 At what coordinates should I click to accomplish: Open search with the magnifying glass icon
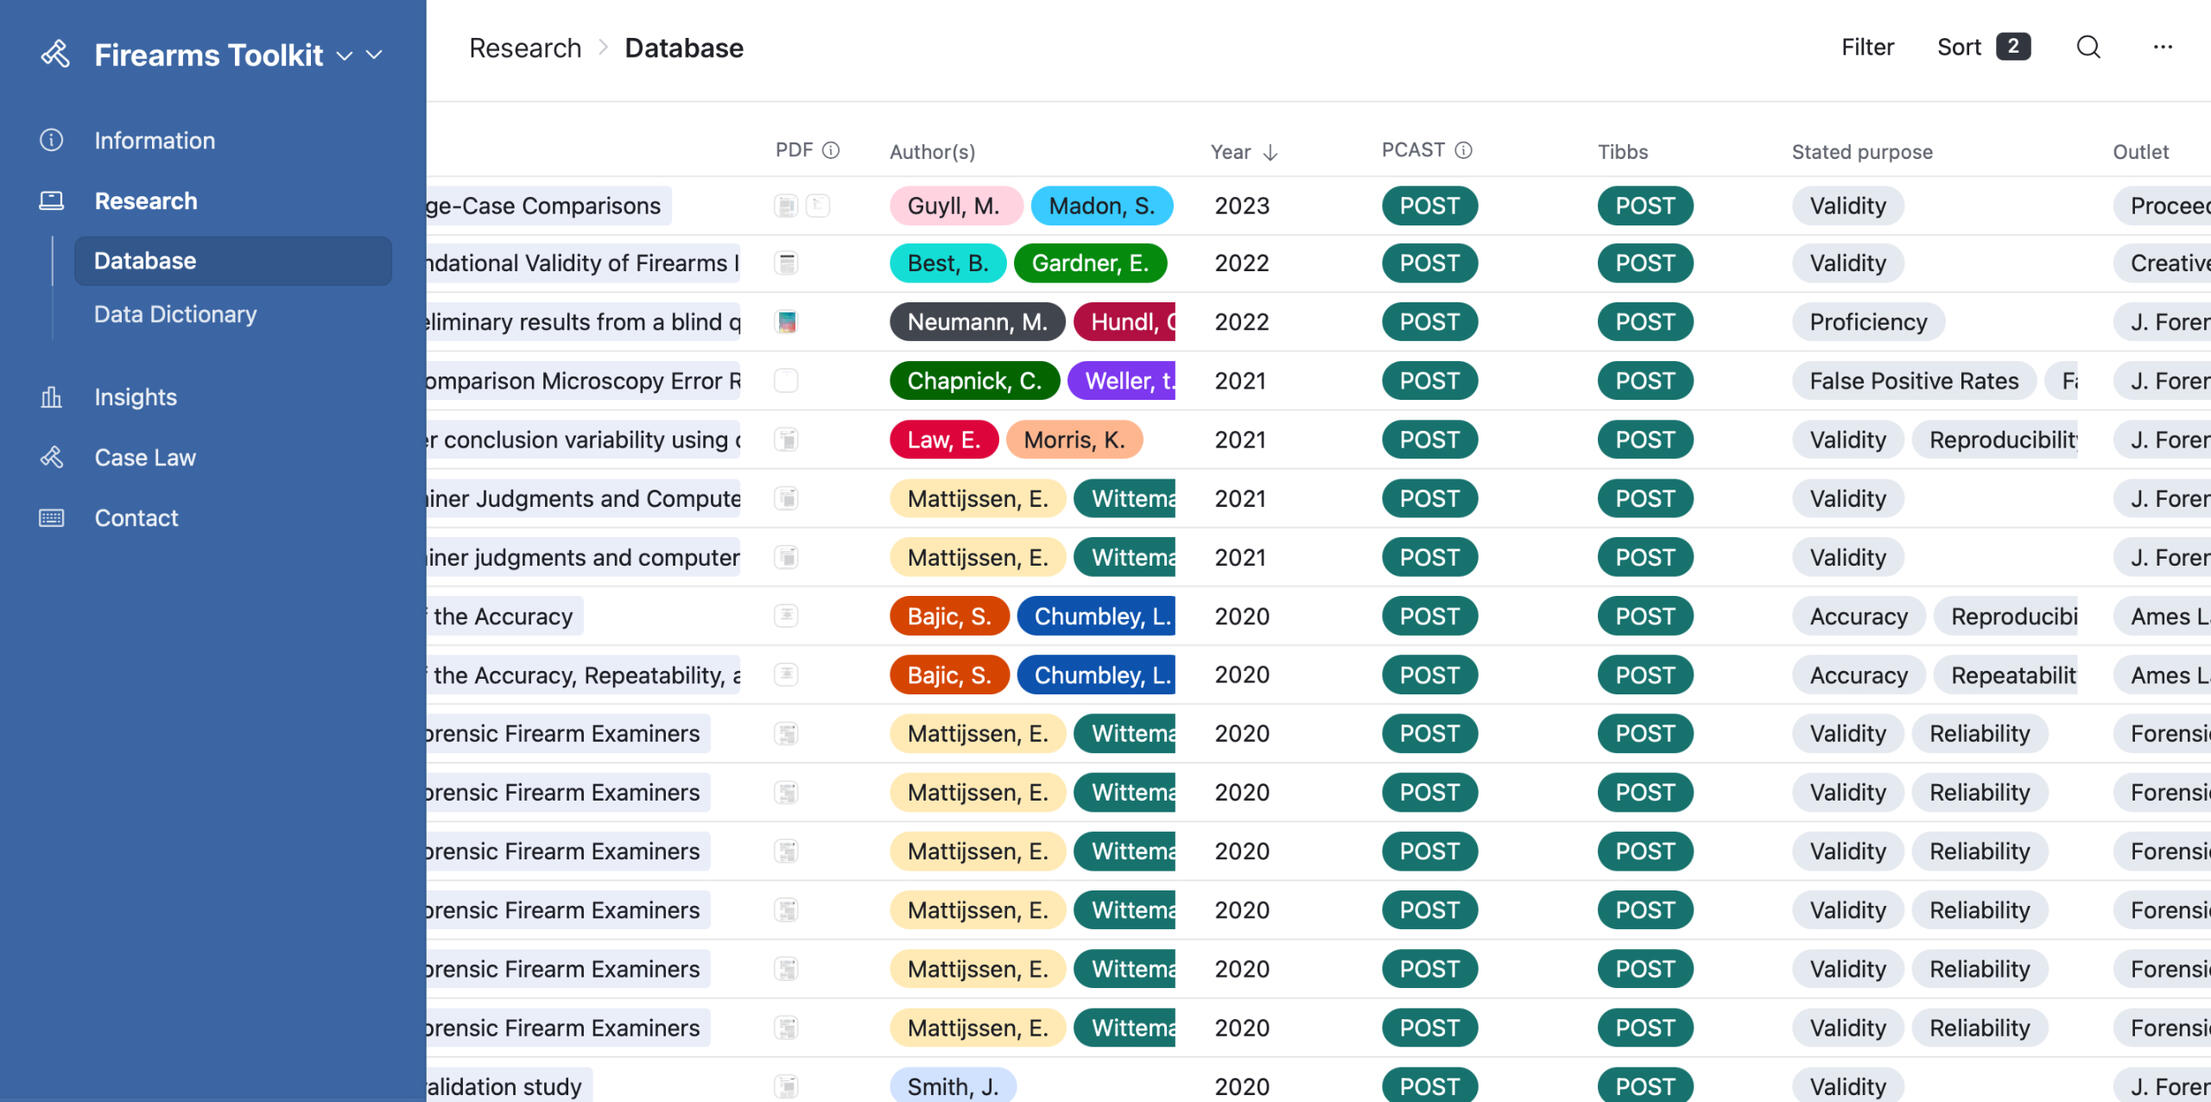point(2088,47)
